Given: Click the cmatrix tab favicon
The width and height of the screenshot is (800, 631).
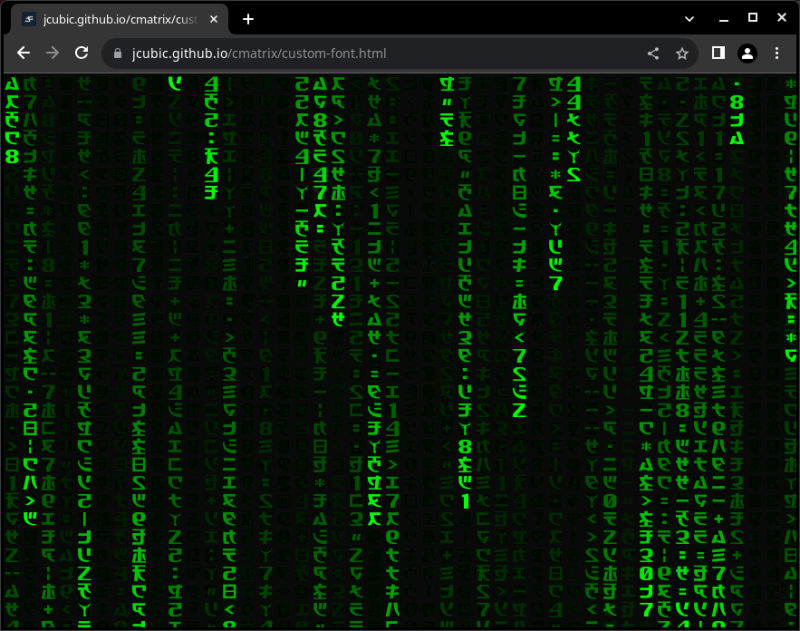Looking at the screenshot, I should click(29, 19).
